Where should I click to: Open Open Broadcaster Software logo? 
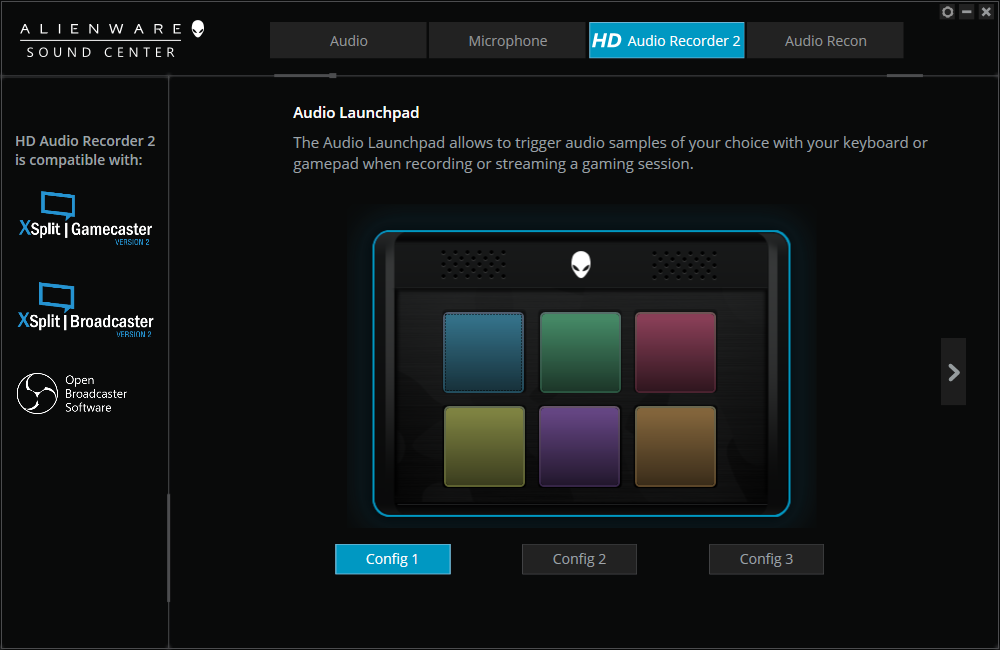pos(72,394)
